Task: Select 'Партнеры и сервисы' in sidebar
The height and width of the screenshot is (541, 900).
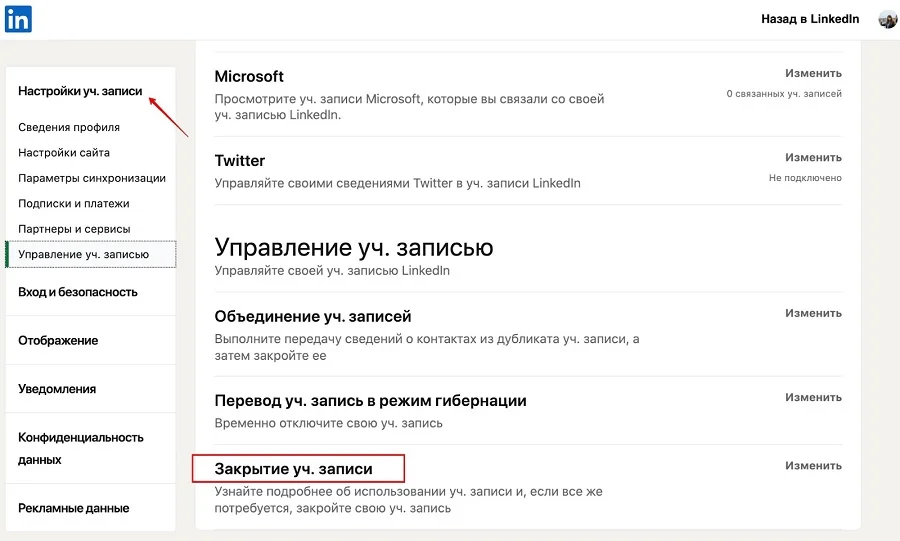Action: click(x=74, y=229)
